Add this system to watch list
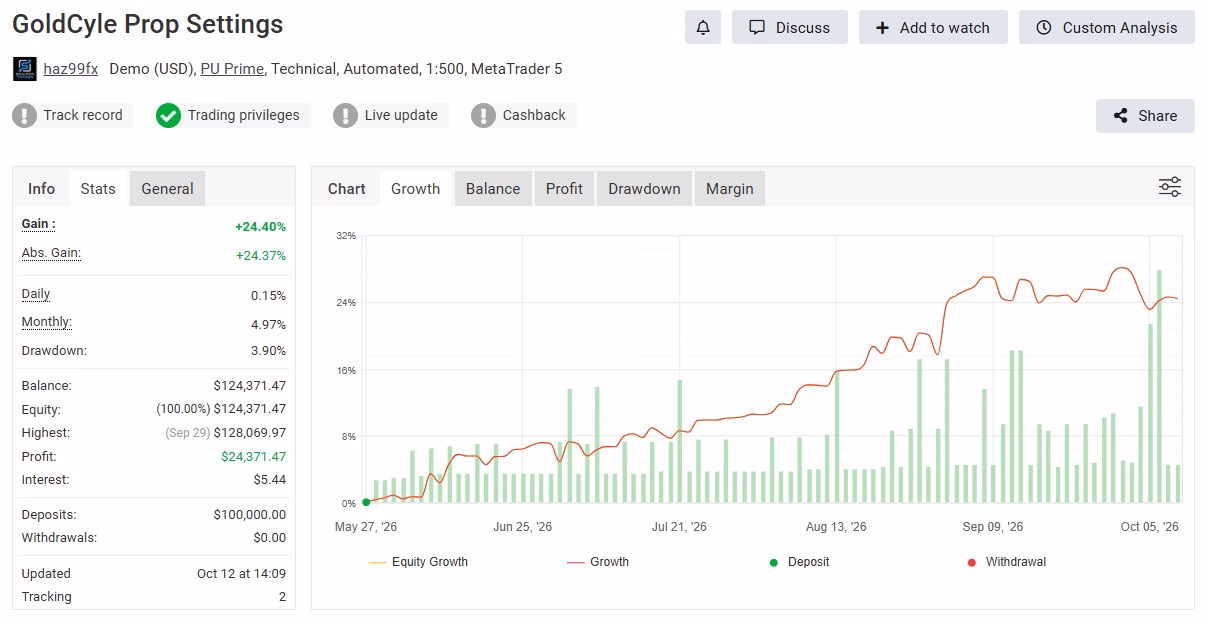 coord(933,28)
